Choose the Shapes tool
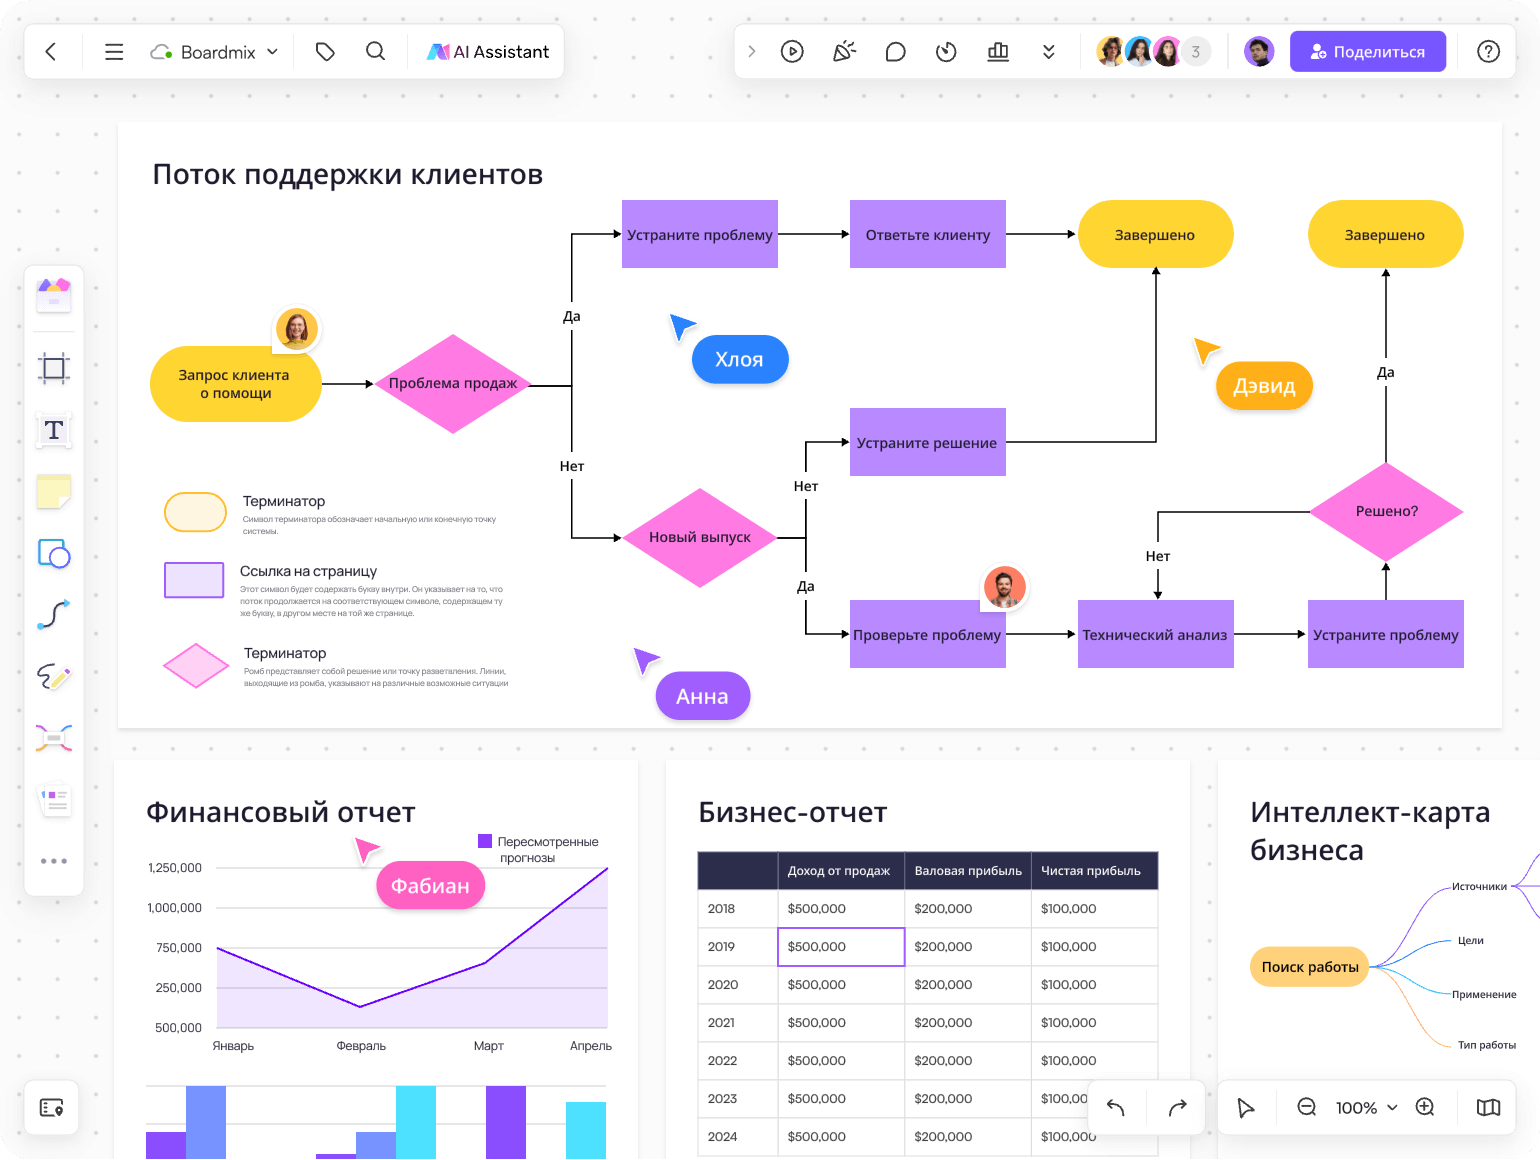The height and width of the screenshot is (1160, 1540). tap(54, 553)
